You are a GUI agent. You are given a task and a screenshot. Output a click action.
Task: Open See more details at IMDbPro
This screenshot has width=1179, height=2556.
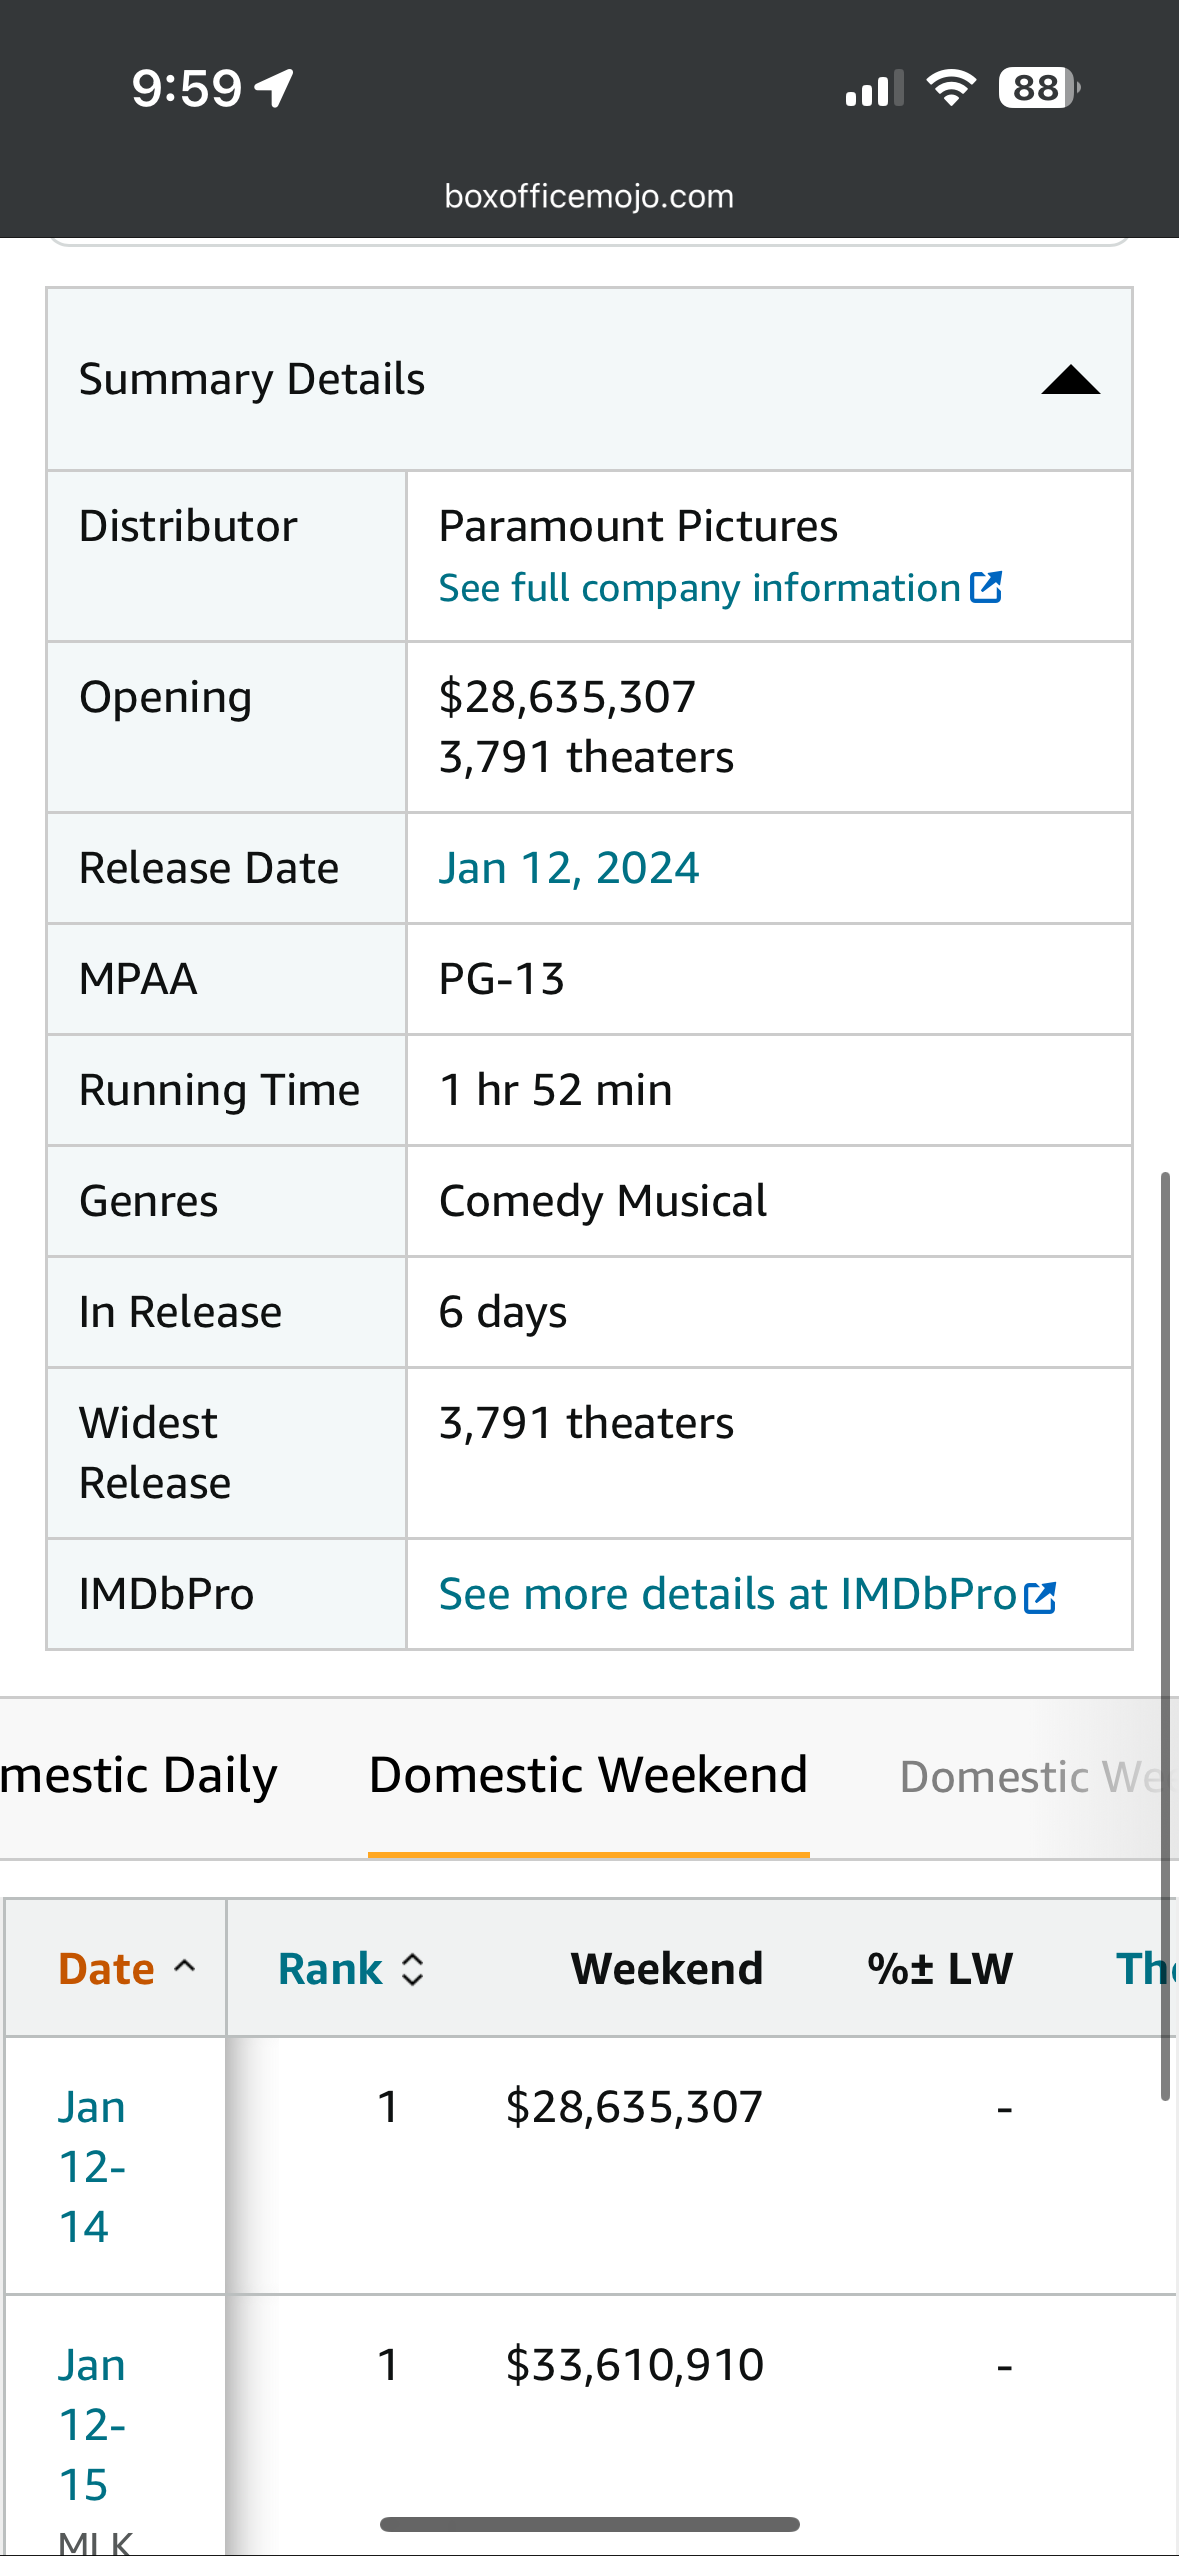pyautogui.click(x=727, y=1594)
